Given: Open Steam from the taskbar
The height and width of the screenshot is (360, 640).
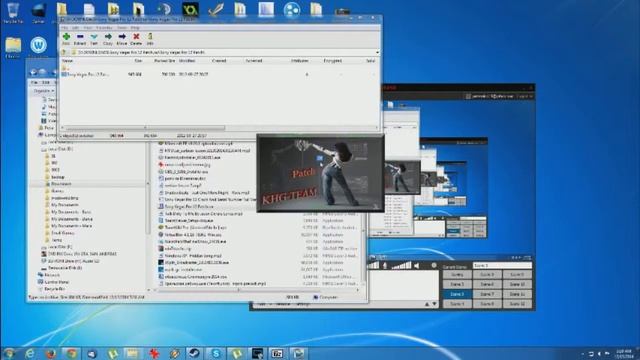Looking at the screenshot, I should tap(195, 353).
